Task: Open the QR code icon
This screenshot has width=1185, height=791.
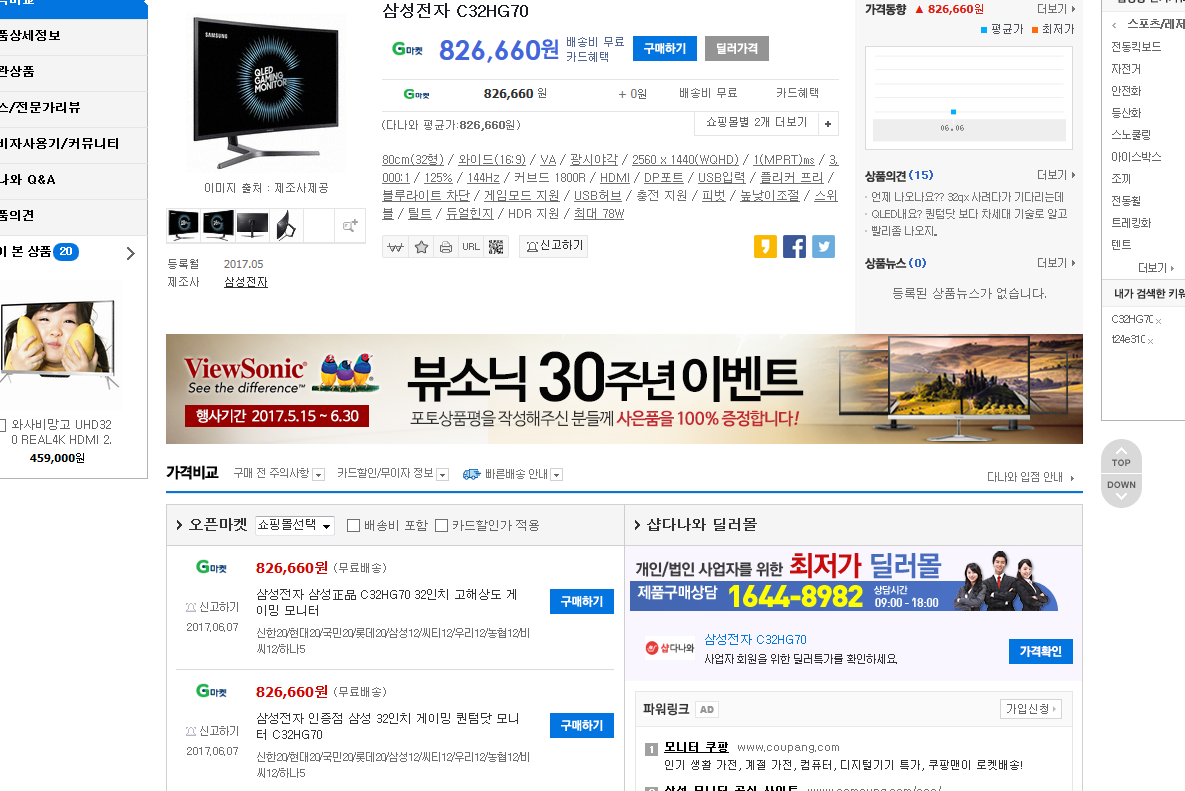Action: point(496,246)
